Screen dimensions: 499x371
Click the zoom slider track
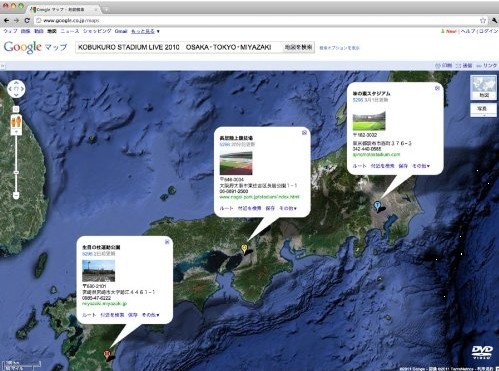16,163
